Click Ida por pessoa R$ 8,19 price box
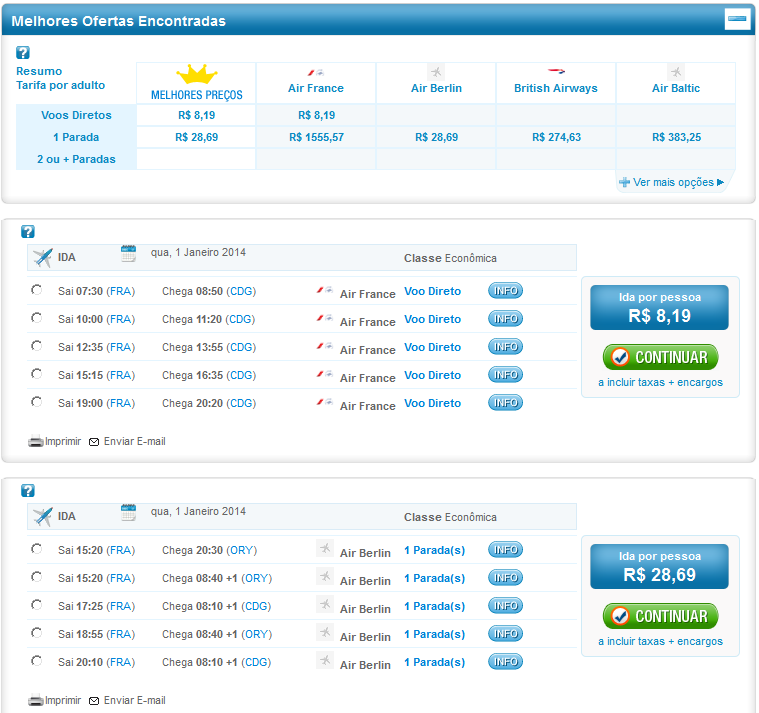Viewport: 759px width, 713px height. point(659,307)
